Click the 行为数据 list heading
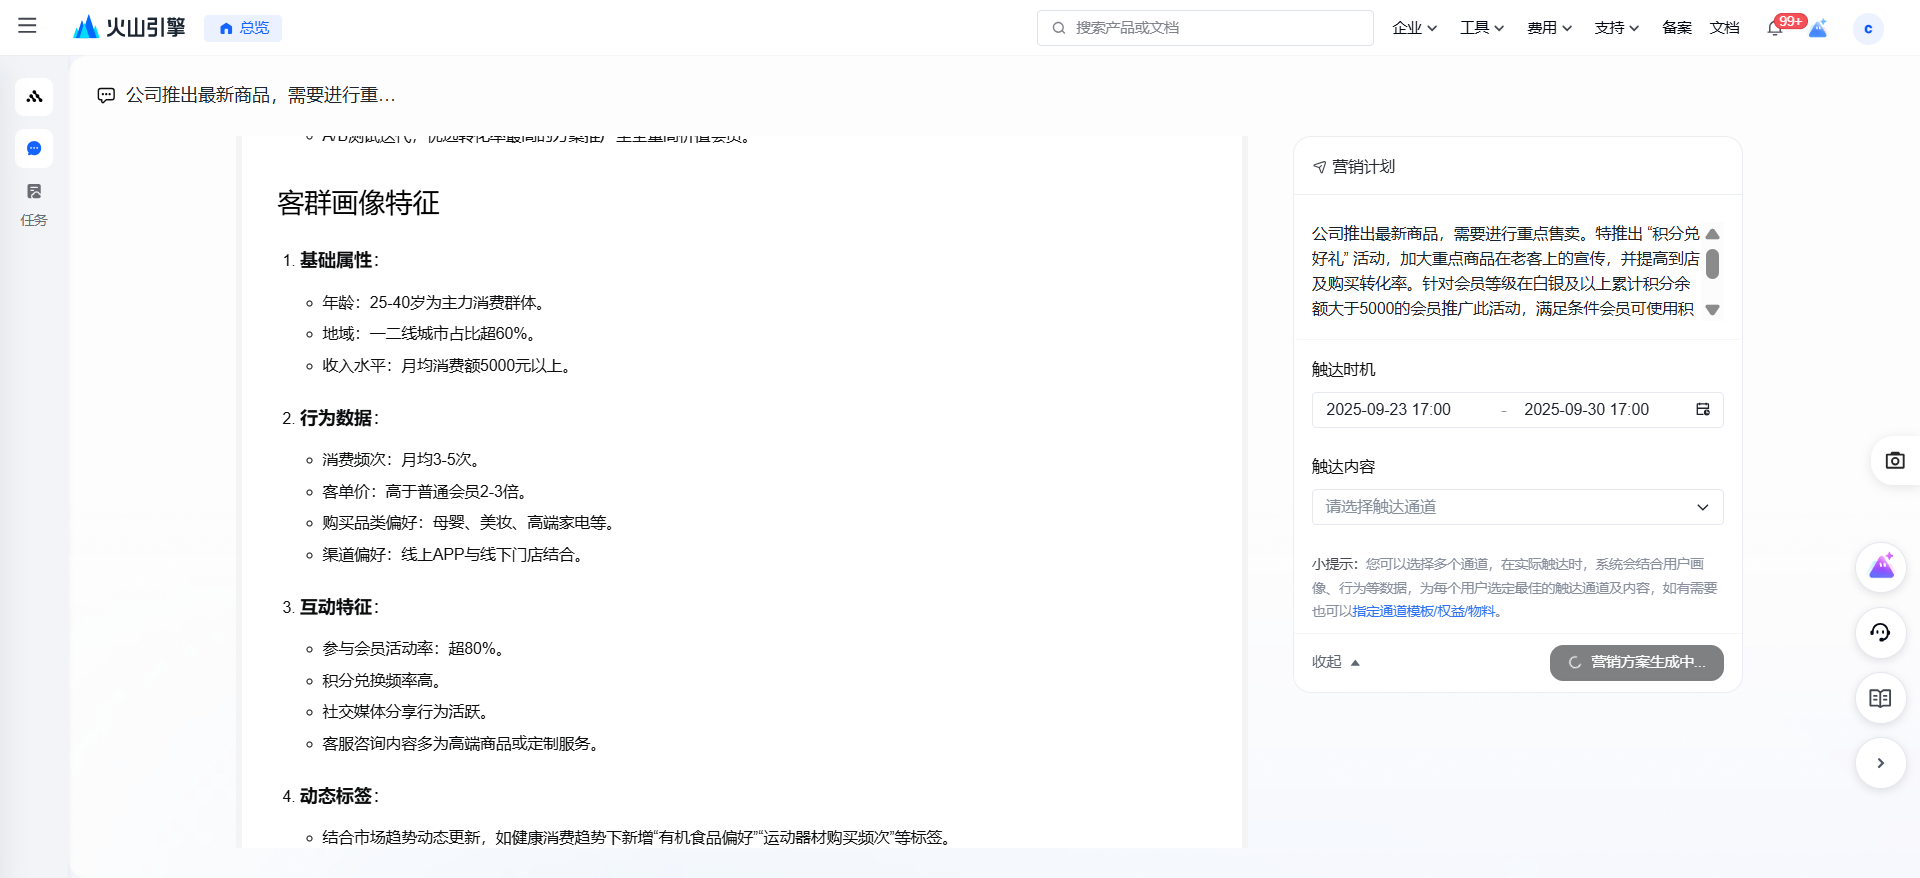Screen dimensions: 1920x878 [x=336, y=418]
